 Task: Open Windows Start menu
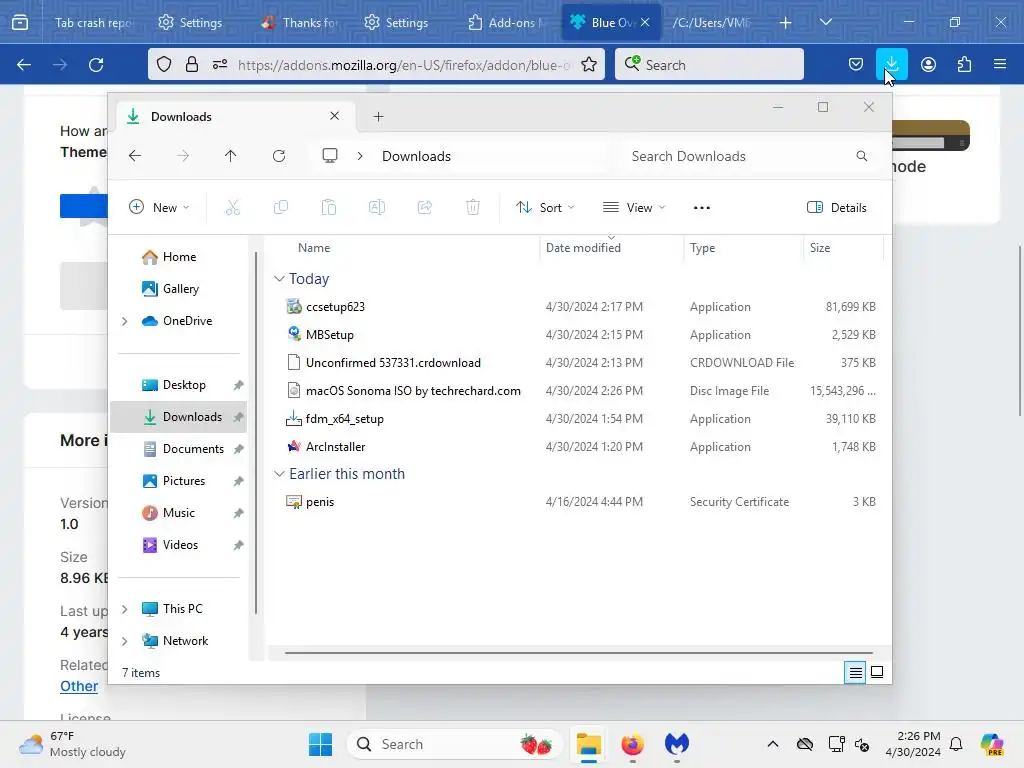(x=320, y=744)
